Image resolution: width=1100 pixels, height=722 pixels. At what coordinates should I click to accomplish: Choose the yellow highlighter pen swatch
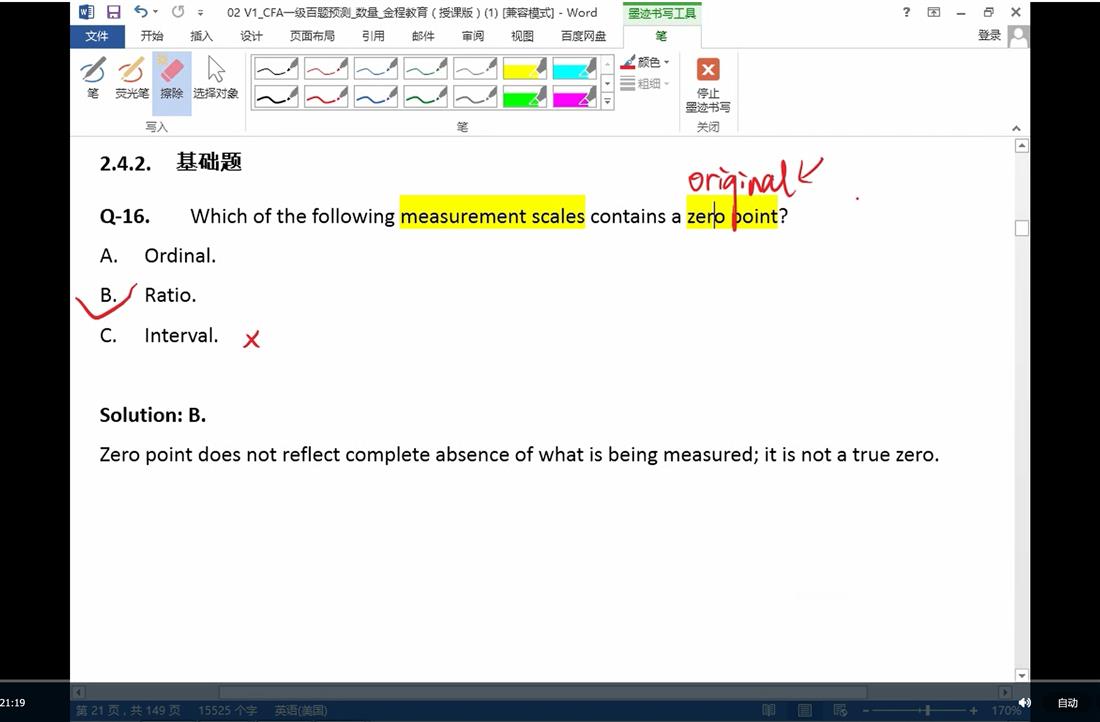[x=524, y=68]
